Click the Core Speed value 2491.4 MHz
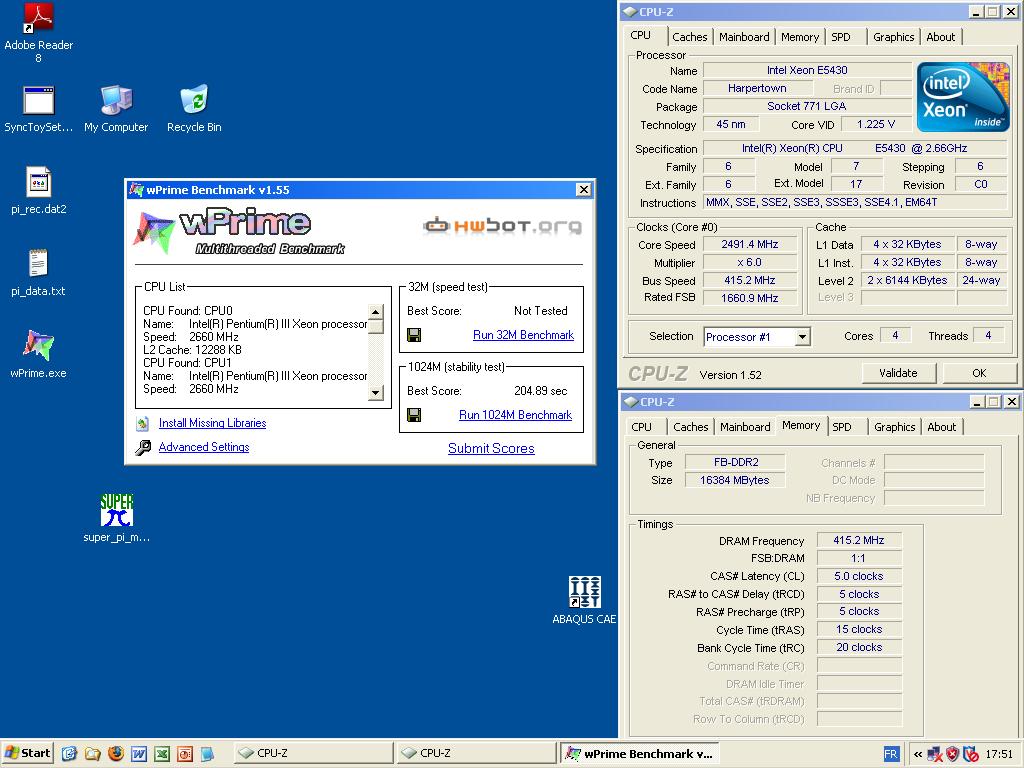 (750, 244)
